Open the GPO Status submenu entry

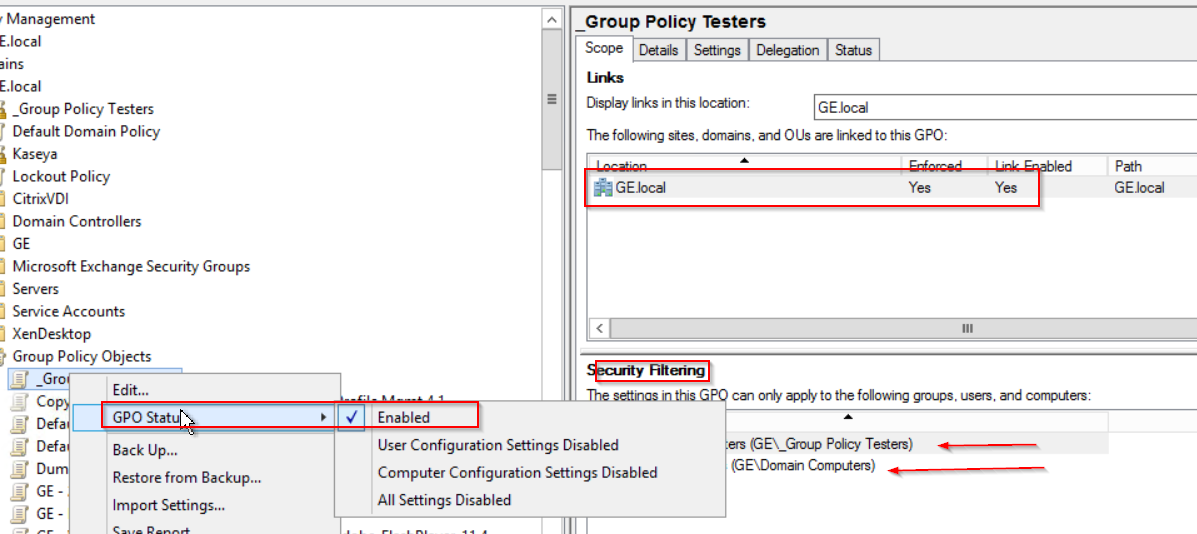204,417
